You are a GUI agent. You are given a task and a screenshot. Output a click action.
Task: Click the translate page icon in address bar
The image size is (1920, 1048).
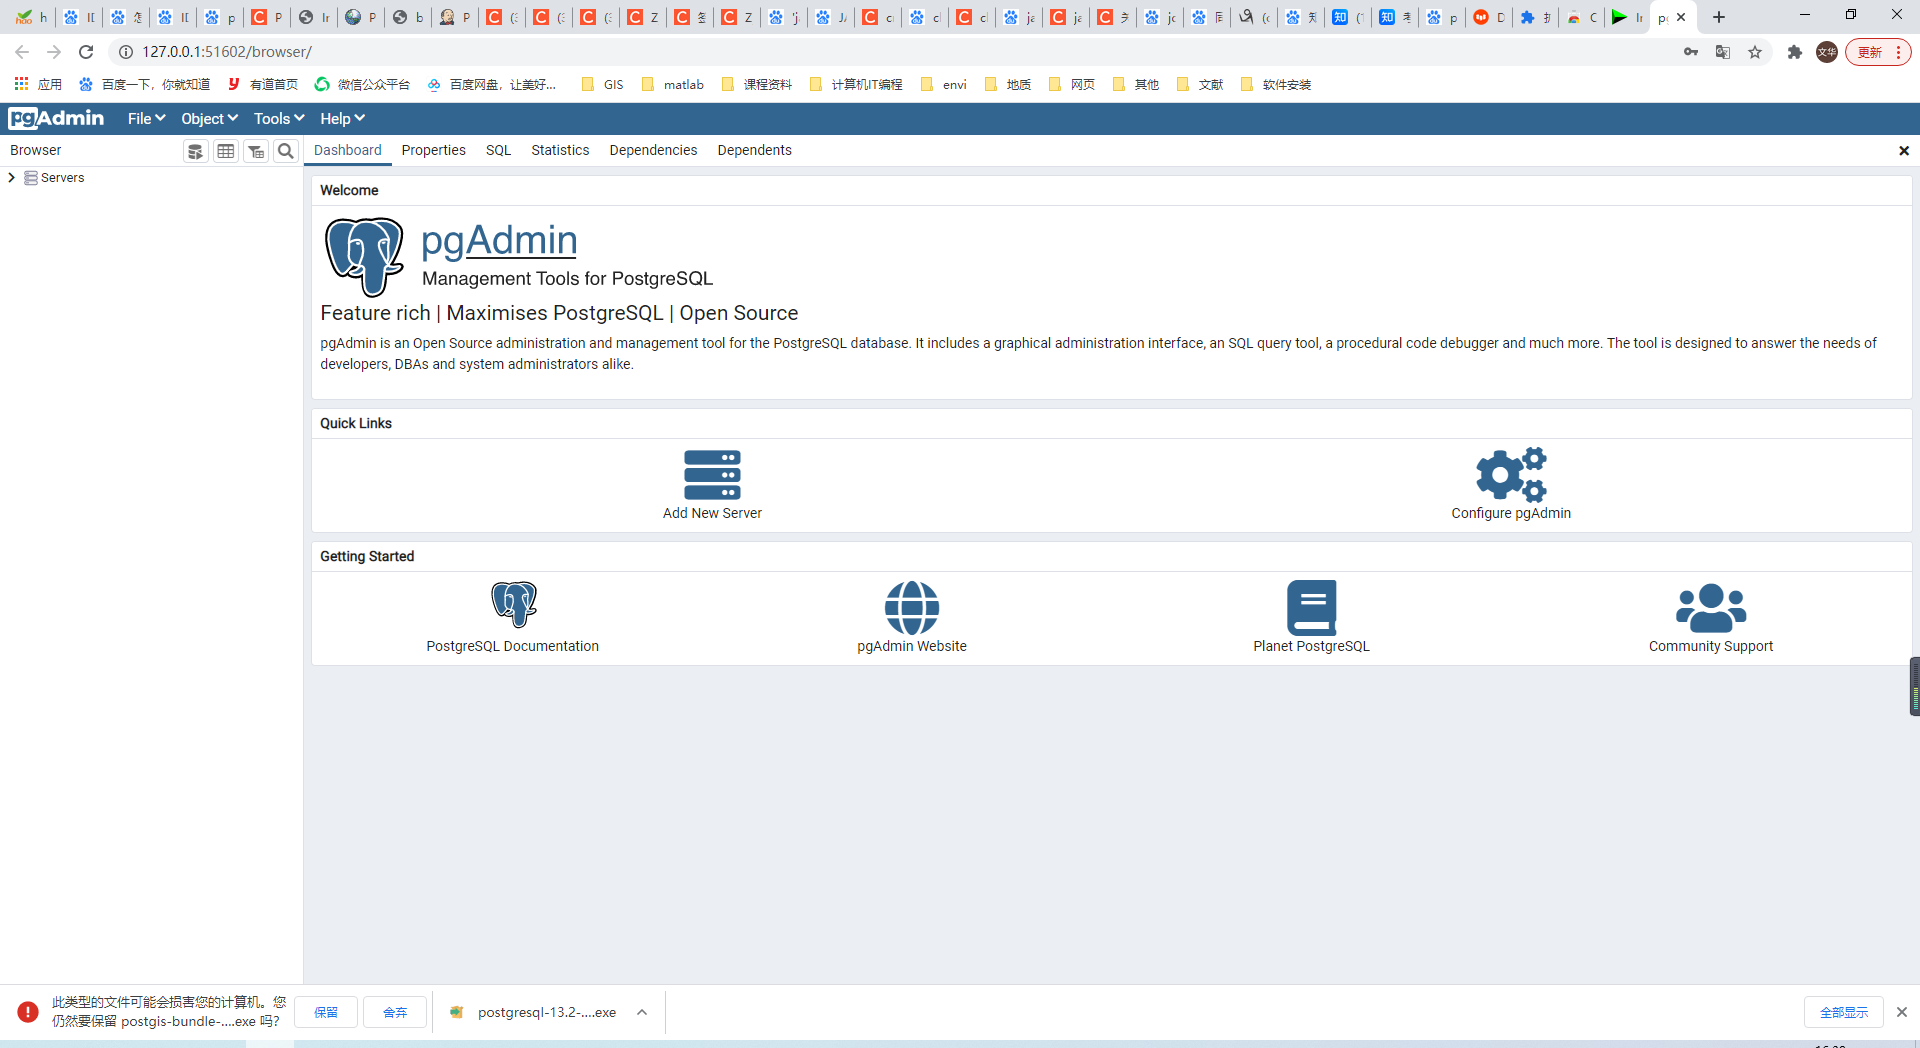coord(1723,52)
